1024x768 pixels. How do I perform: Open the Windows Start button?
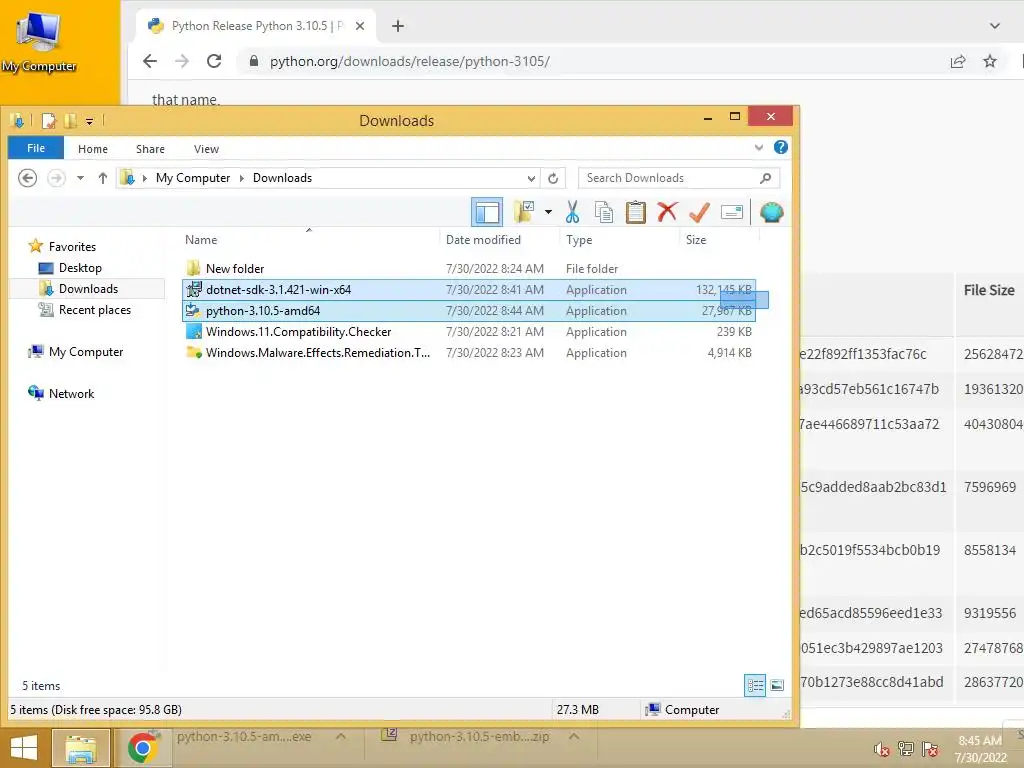(24, 748)
